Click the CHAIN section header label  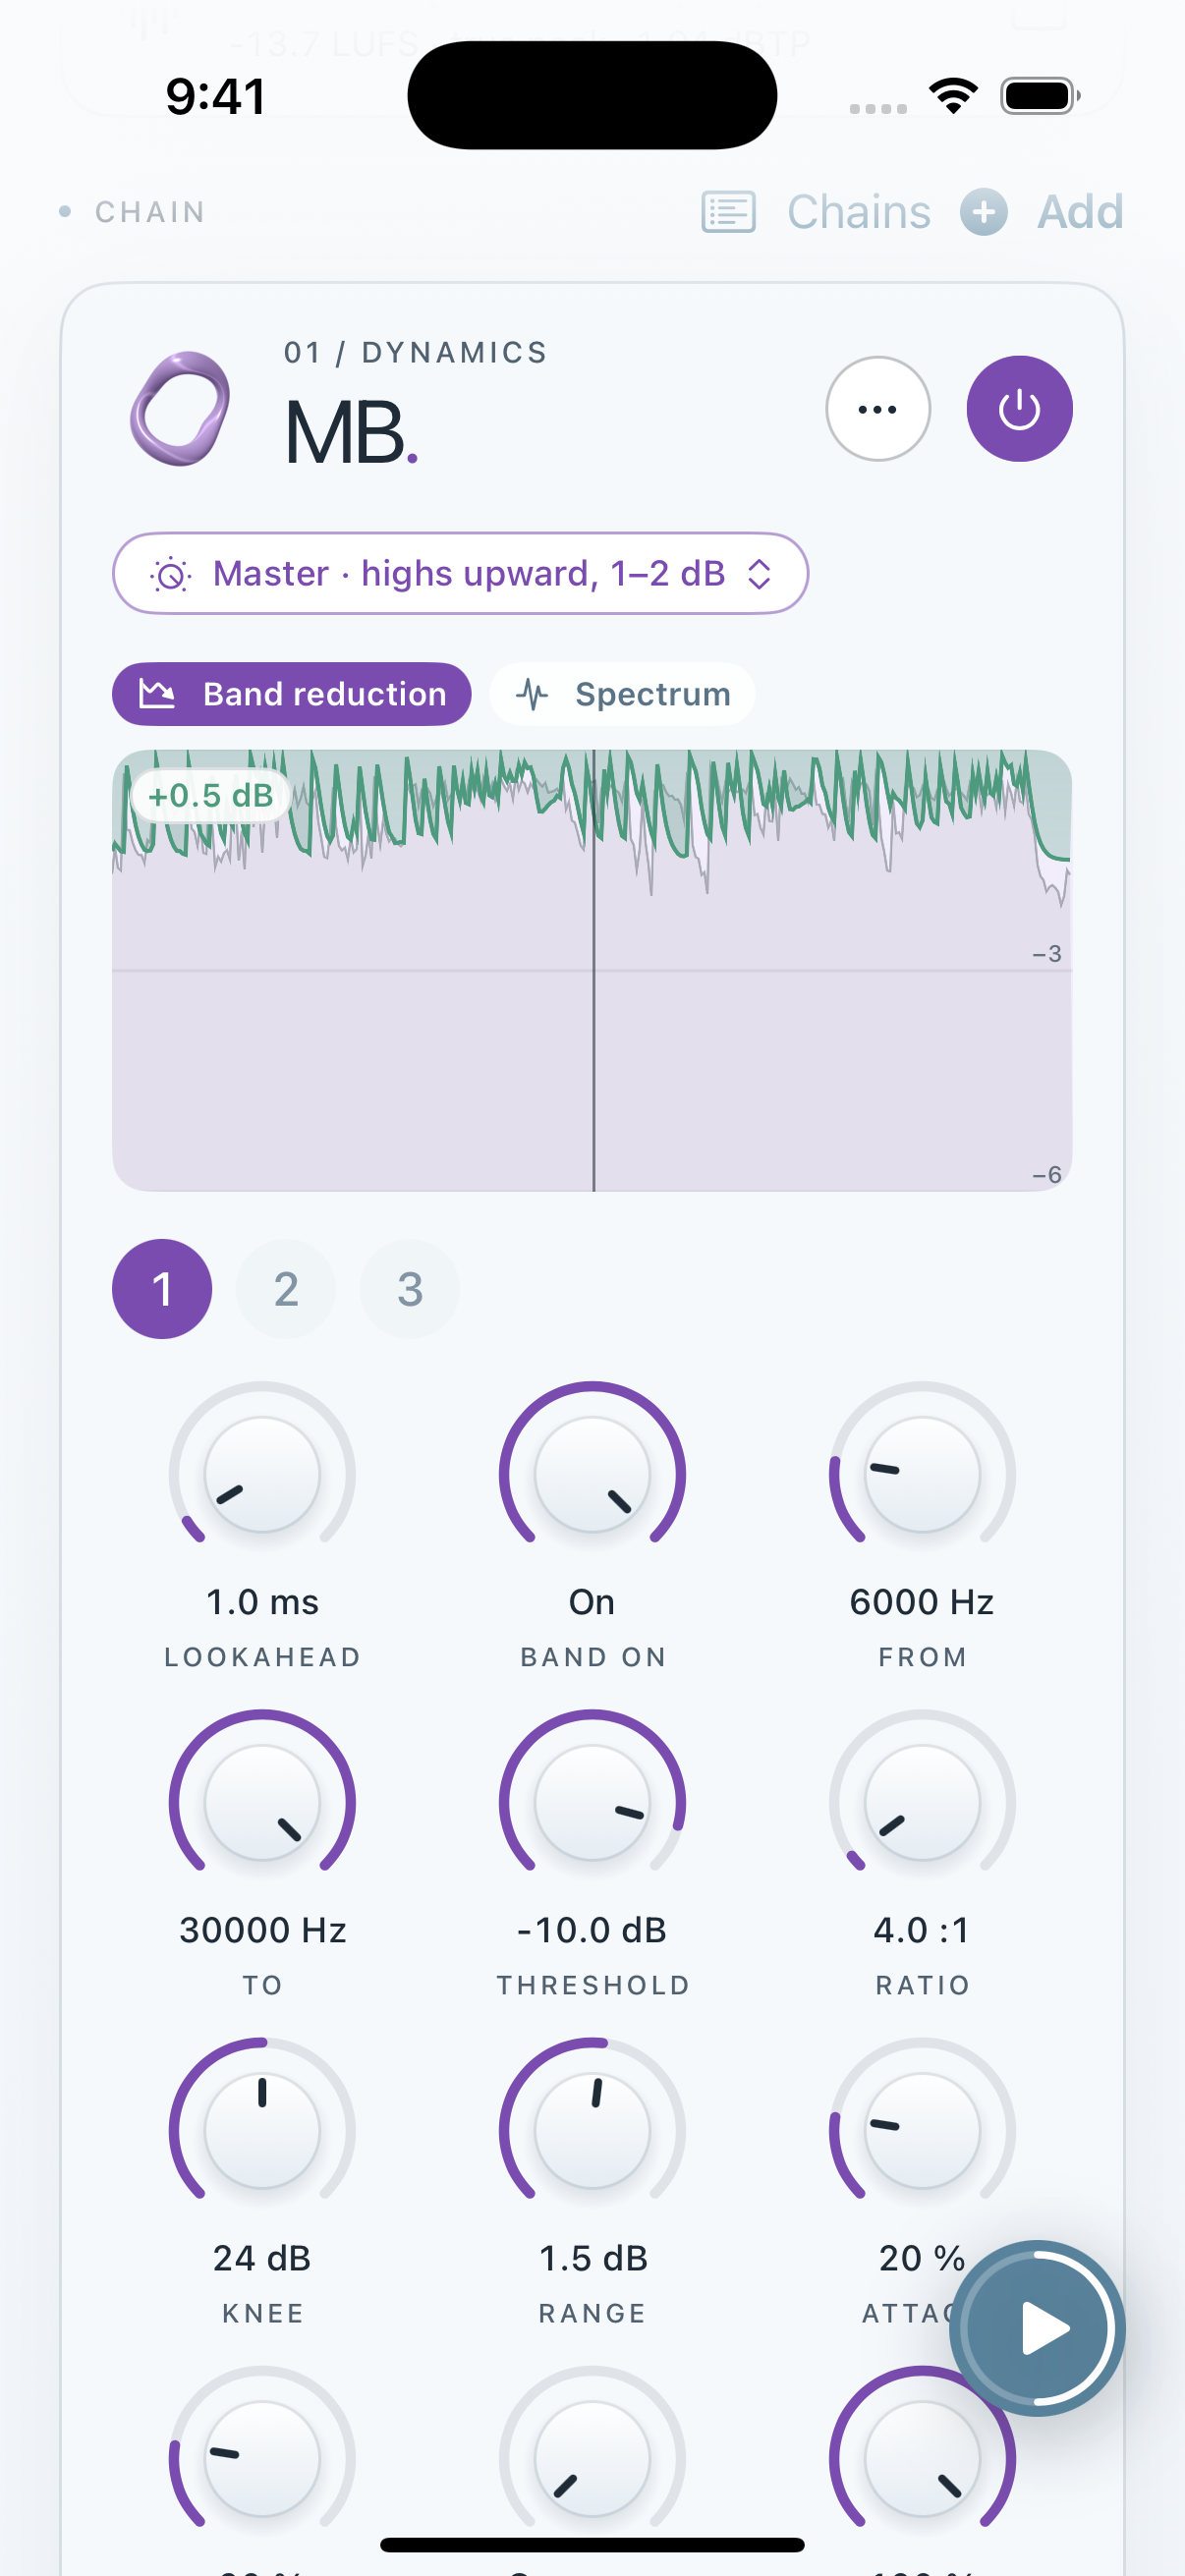(150, 212)
